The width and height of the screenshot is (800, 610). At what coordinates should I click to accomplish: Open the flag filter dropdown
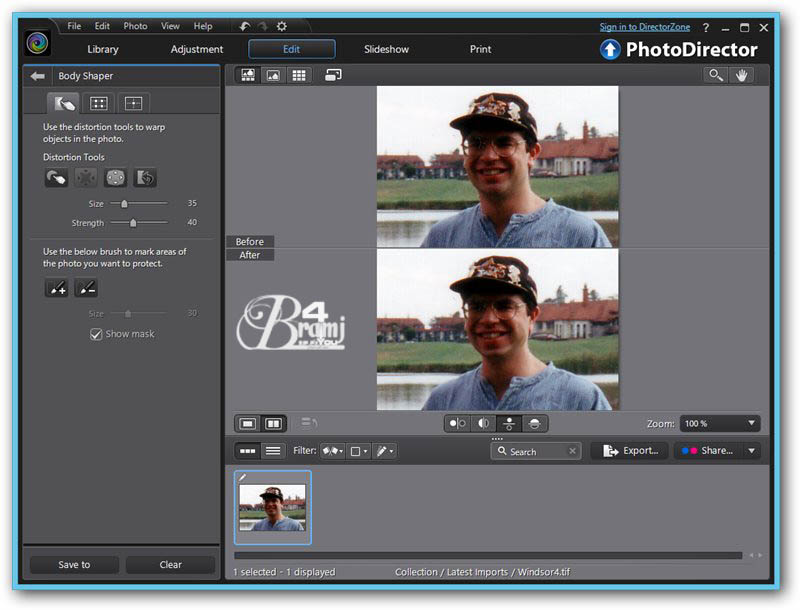pyautogui.click(x=331, y=451)
